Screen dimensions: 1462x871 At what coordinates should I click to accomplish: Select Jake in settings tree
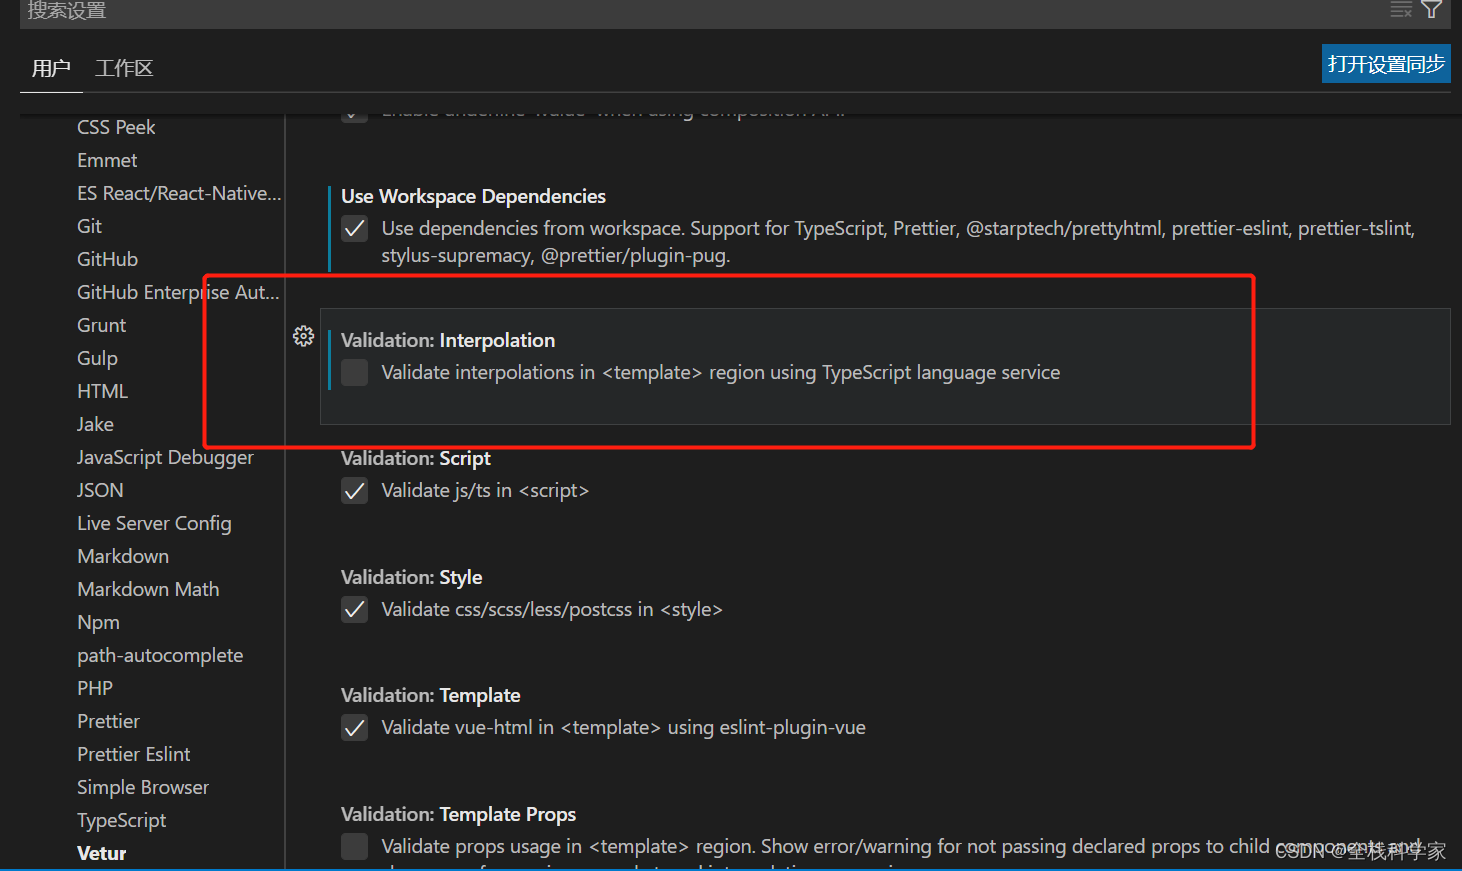pyautogui.click(x=95, y=424)
